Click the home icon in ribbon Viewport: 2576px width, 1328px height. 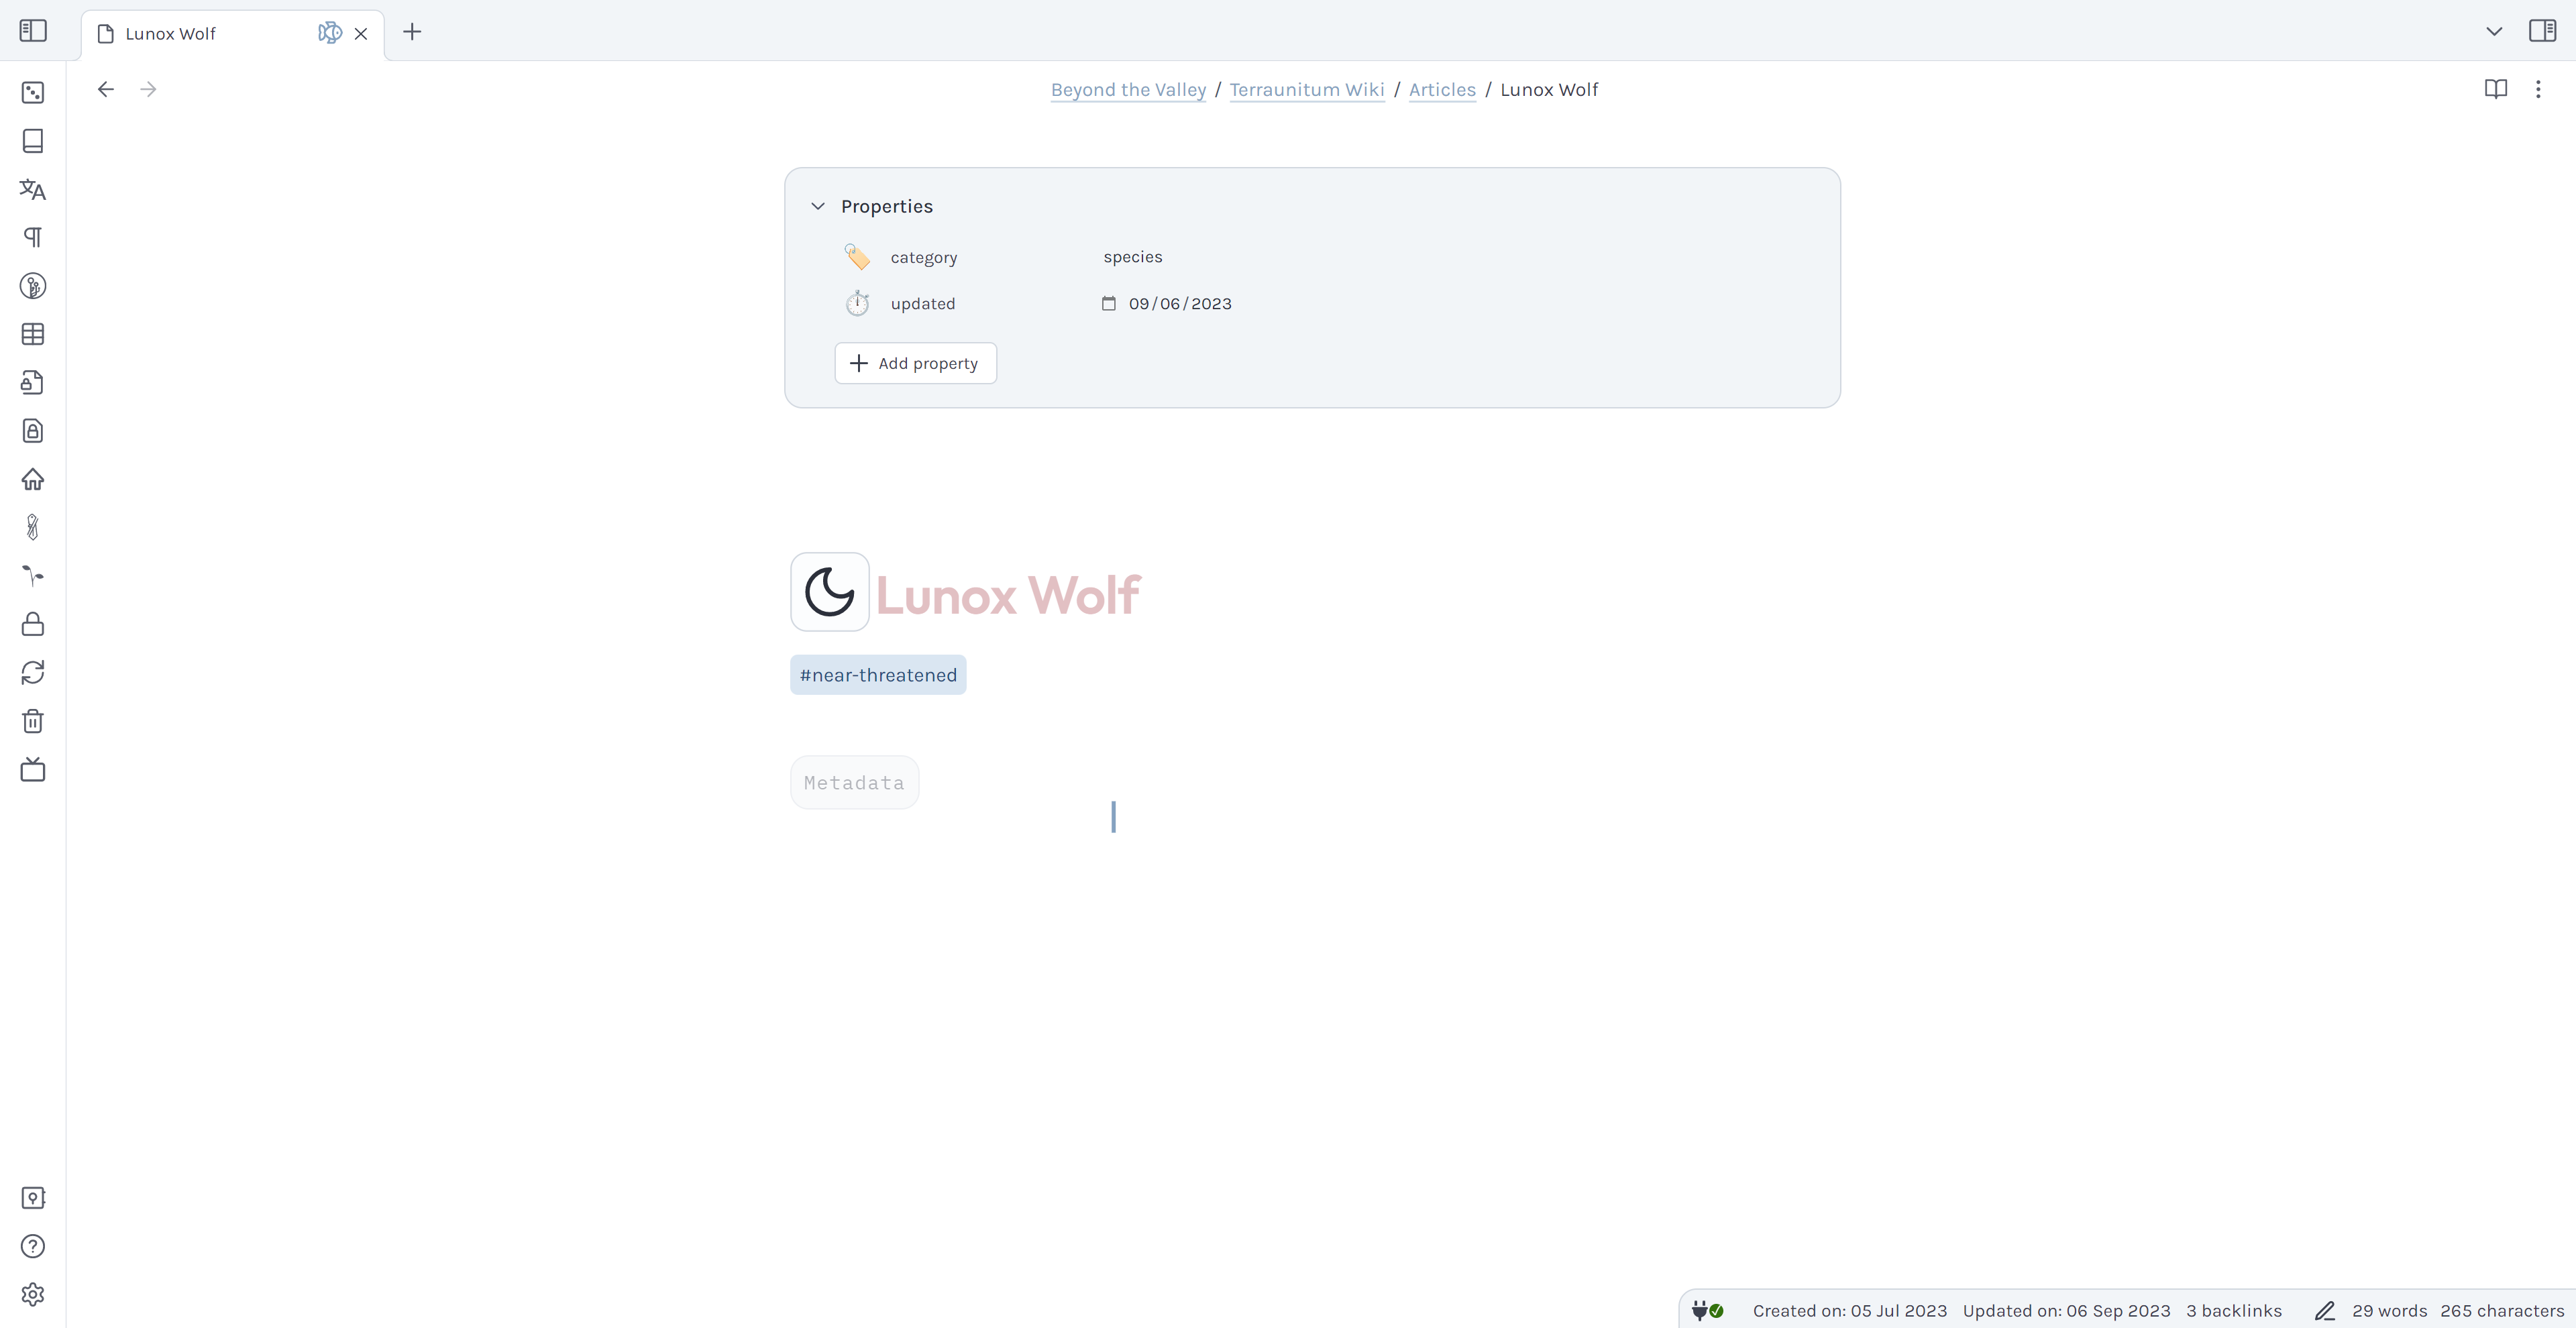(33, 479)
